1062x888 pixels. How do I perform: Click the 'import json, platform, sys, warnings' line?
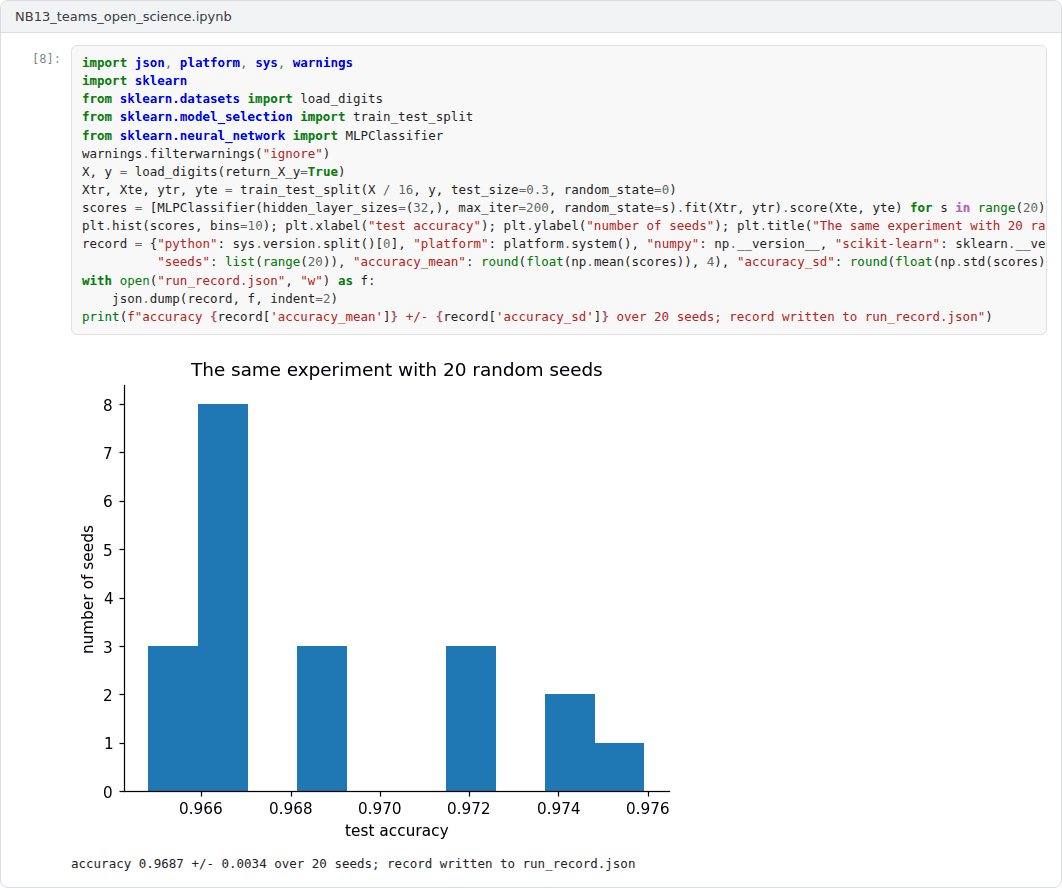click(217, 62)
